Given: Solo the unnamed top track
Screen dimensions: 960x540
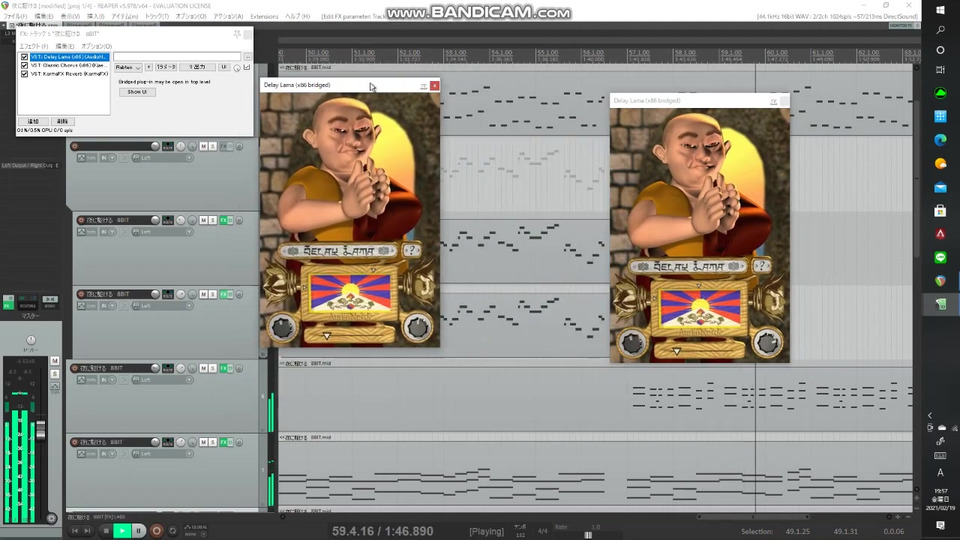Looking at the screenshot, I should pos(212,146).
